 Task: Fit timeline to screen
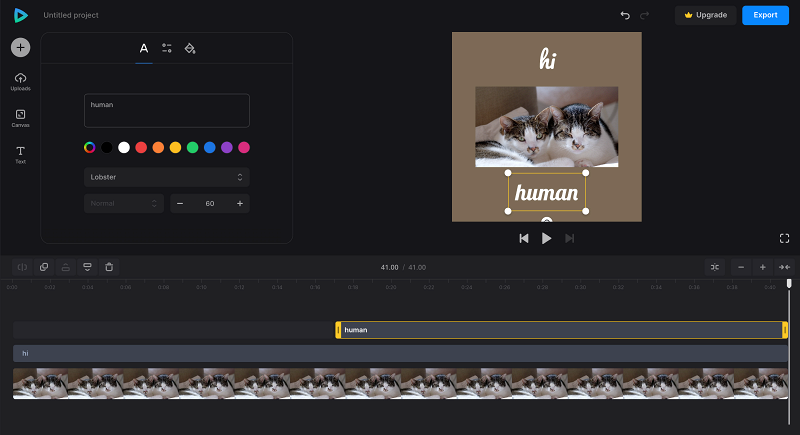click(x=784, y=267)
